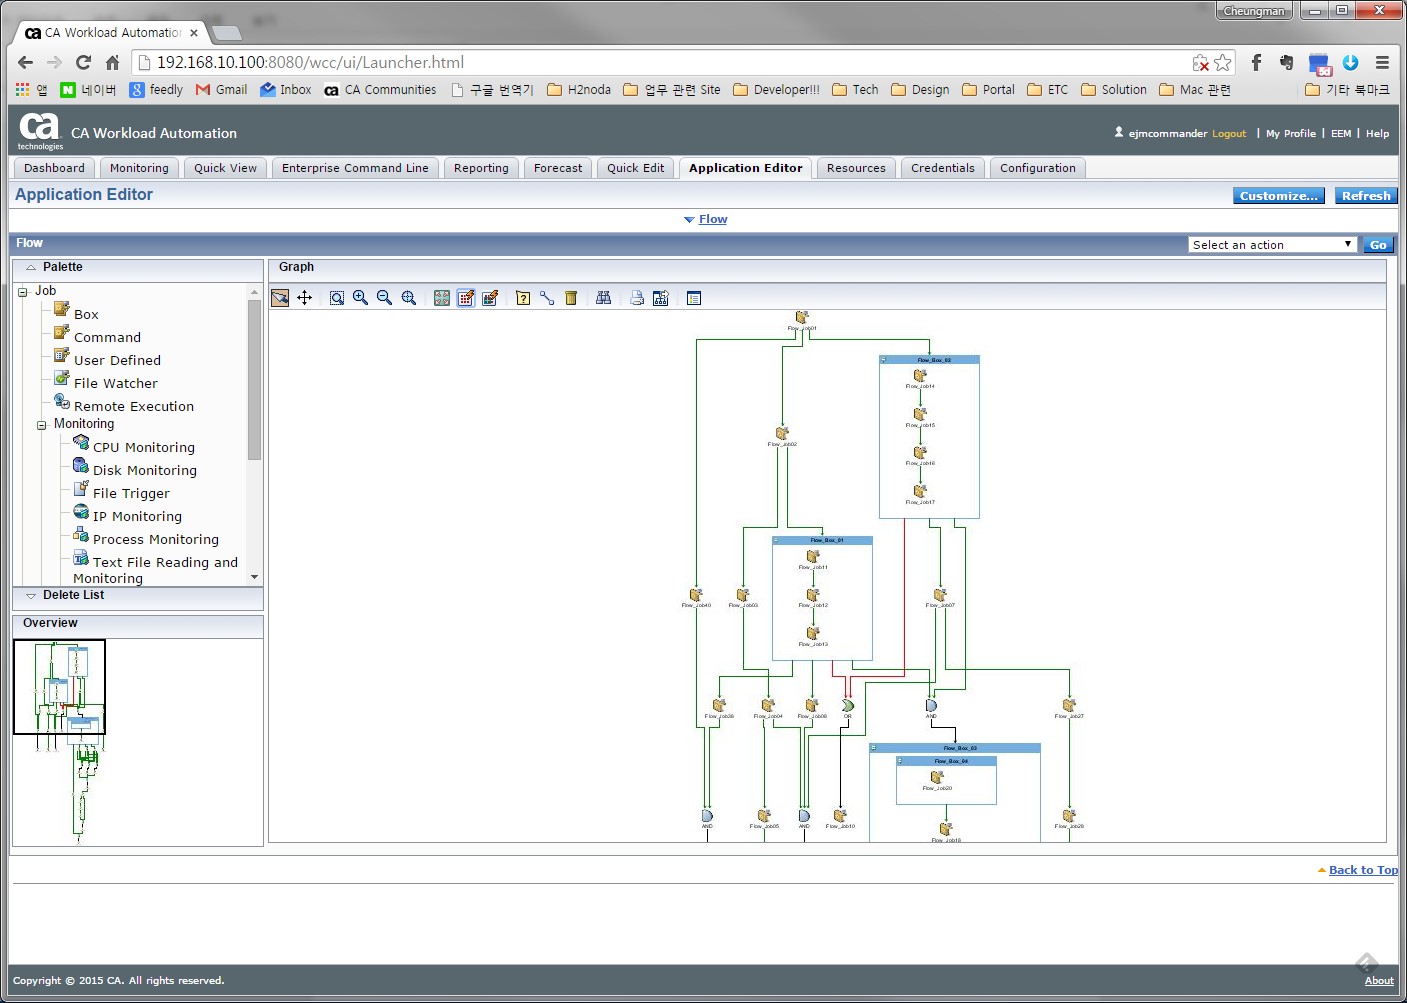Image resolution: width=1407 pixels, height=1003 pixels.
Task: Click the Back to Top link
Action: tap(1363, 870)
